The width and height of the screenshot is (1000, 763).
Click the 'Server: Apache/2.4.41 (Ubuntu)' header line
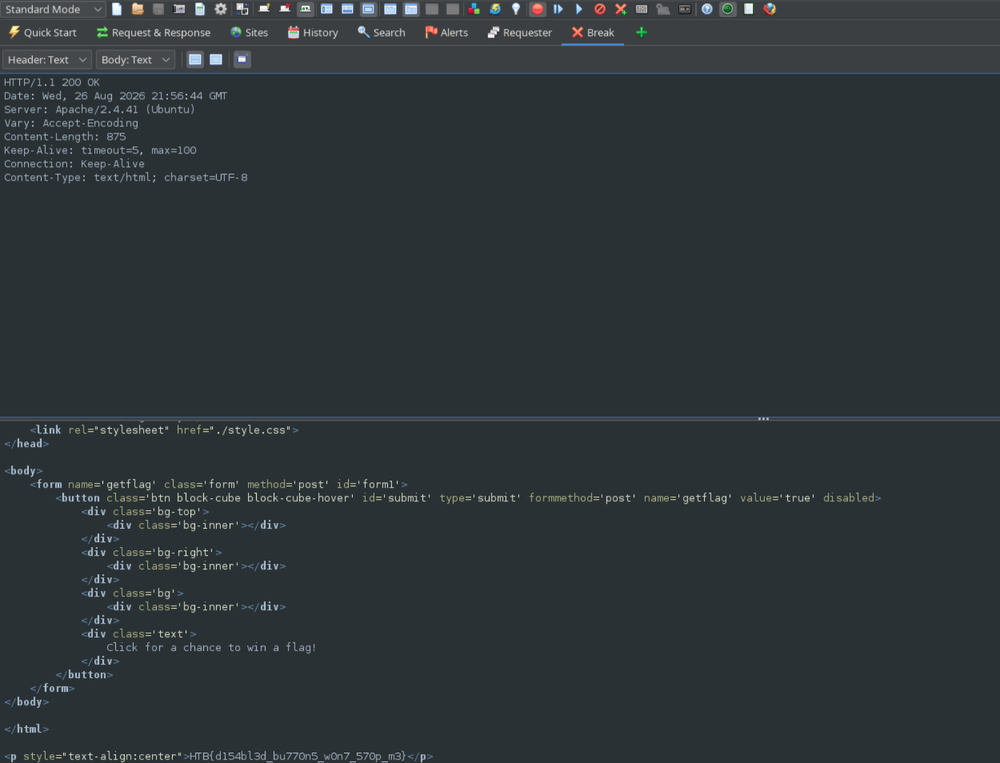click(99, 110)
